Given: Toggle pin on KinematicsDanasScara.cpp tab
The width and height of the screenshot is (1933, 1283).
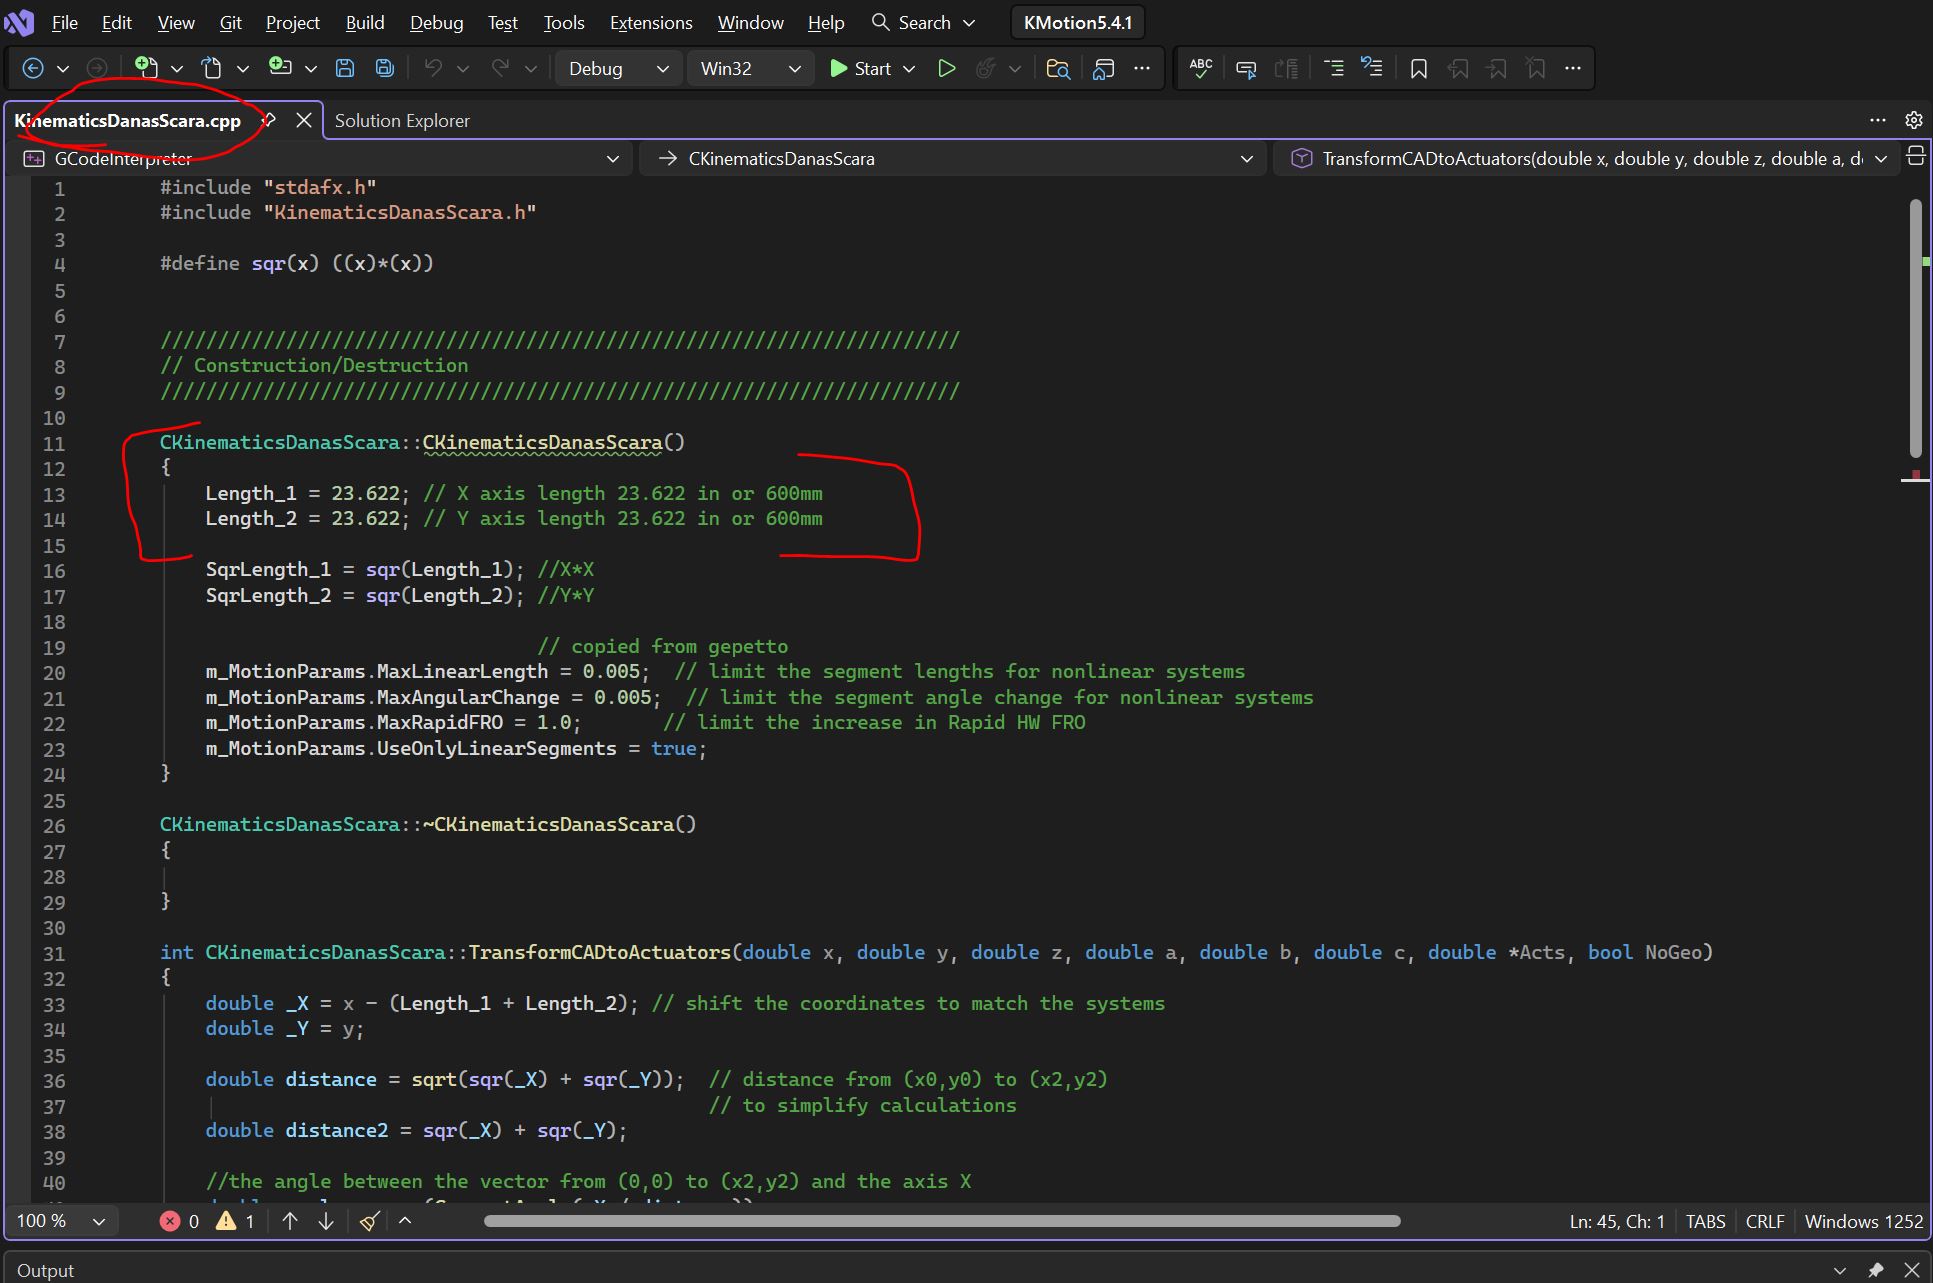Looking at the screenshot, I should click(x=269, y=120).
